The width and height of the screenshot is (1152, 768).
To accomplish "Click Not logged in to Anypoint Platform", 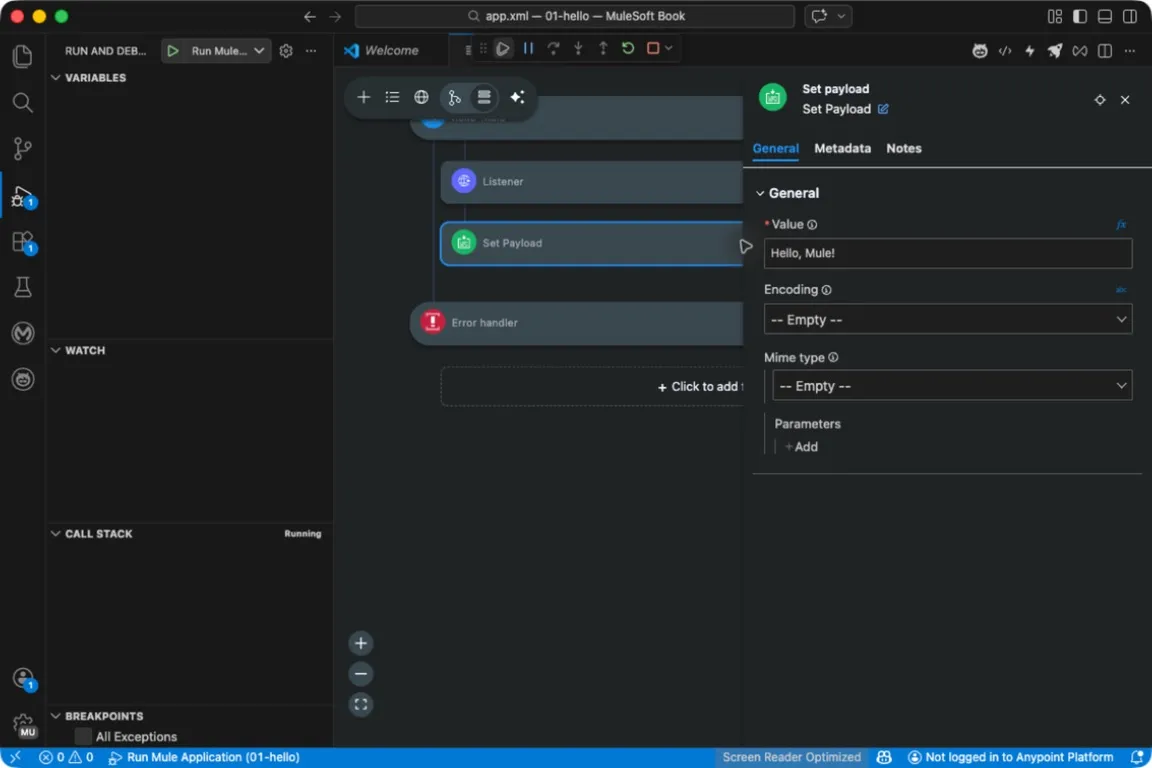I will coord(1011,757).
